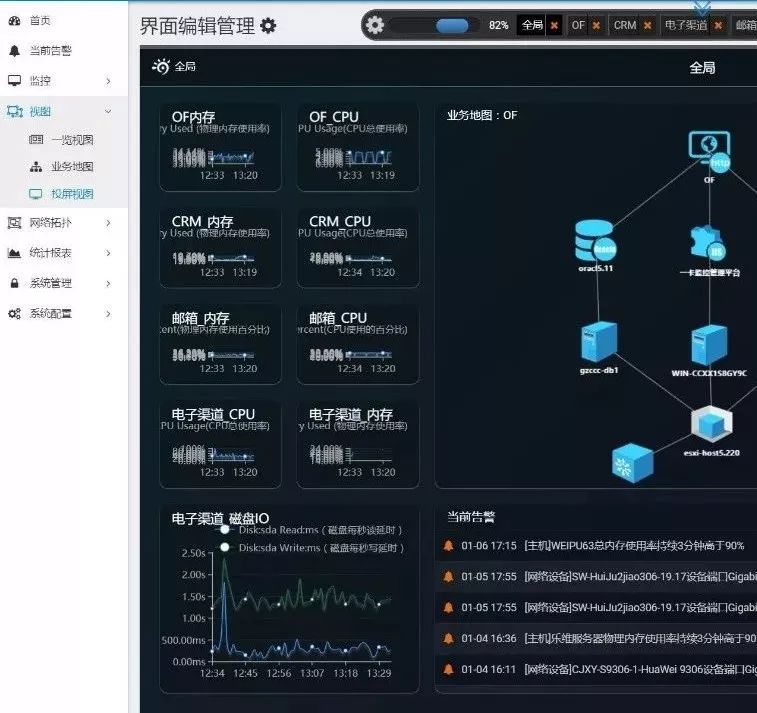Open the 邮箱_CPU chart card
The height and width of the screenshot is (713, 757).
click(358, 344)
